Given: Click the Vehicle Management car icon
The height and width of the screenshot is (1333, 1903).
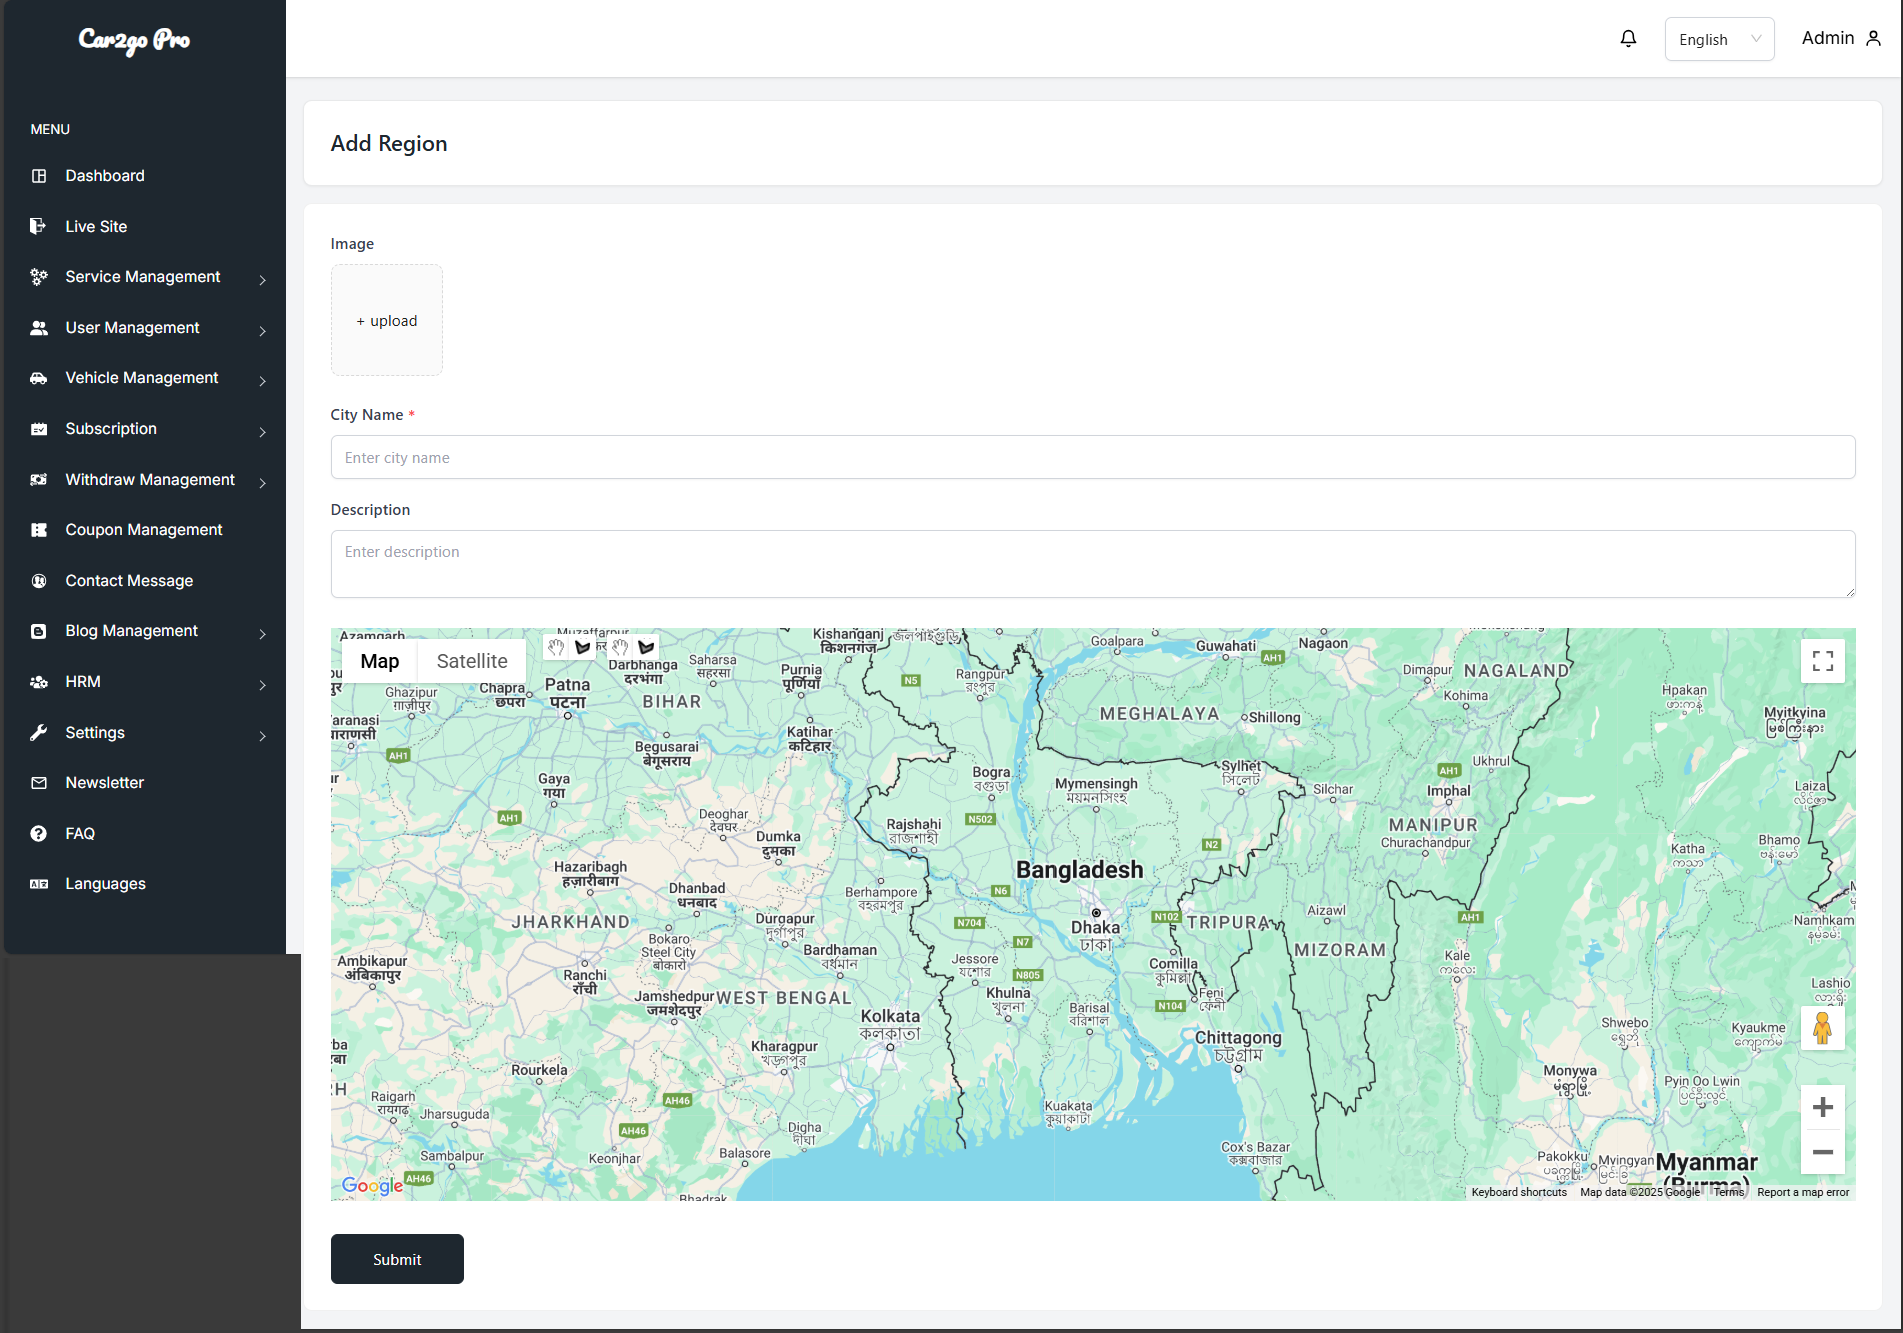Looking at the screenshot, I should [x=39, y=378].
